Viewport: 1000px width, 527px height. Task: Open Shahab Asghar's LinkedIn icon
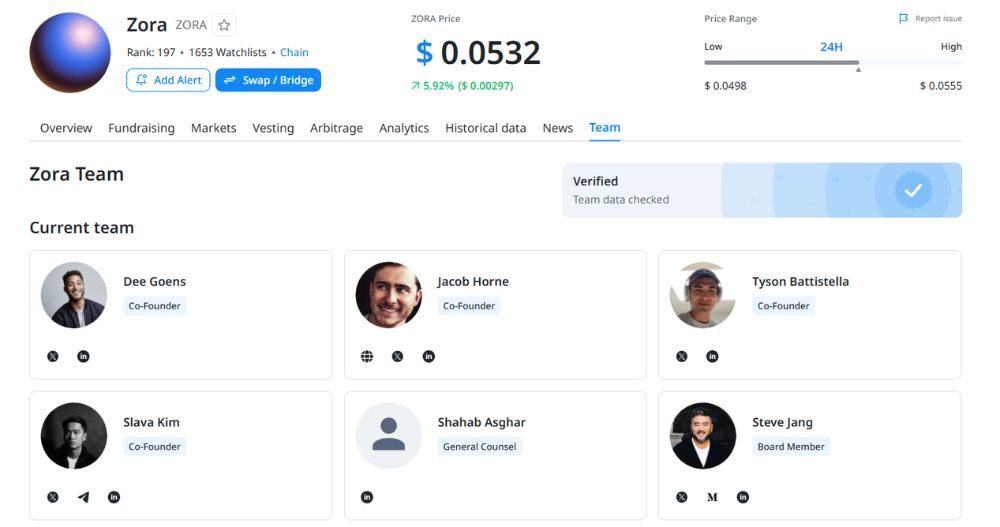tap(367, 497)
